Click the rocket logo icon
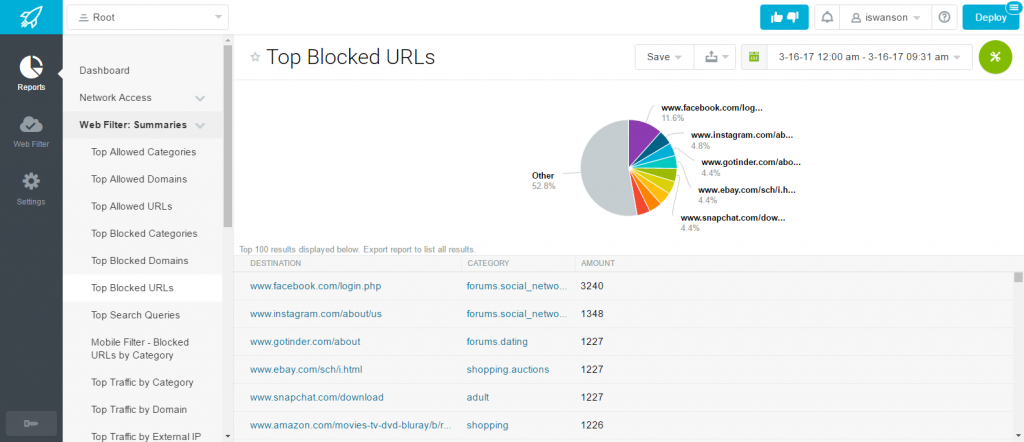The width and height of the screenshot is (1024, 442). point(31,17)
